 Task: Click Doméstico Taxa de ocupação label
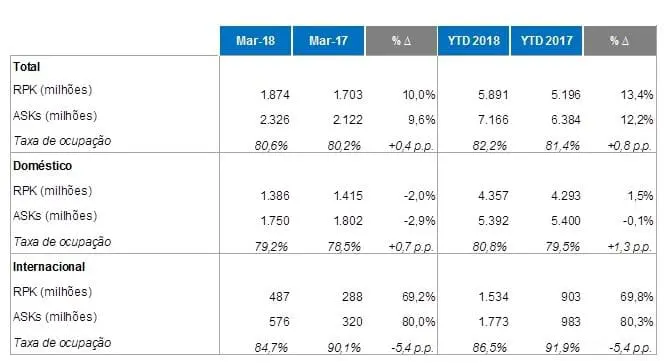click(62, 242)
